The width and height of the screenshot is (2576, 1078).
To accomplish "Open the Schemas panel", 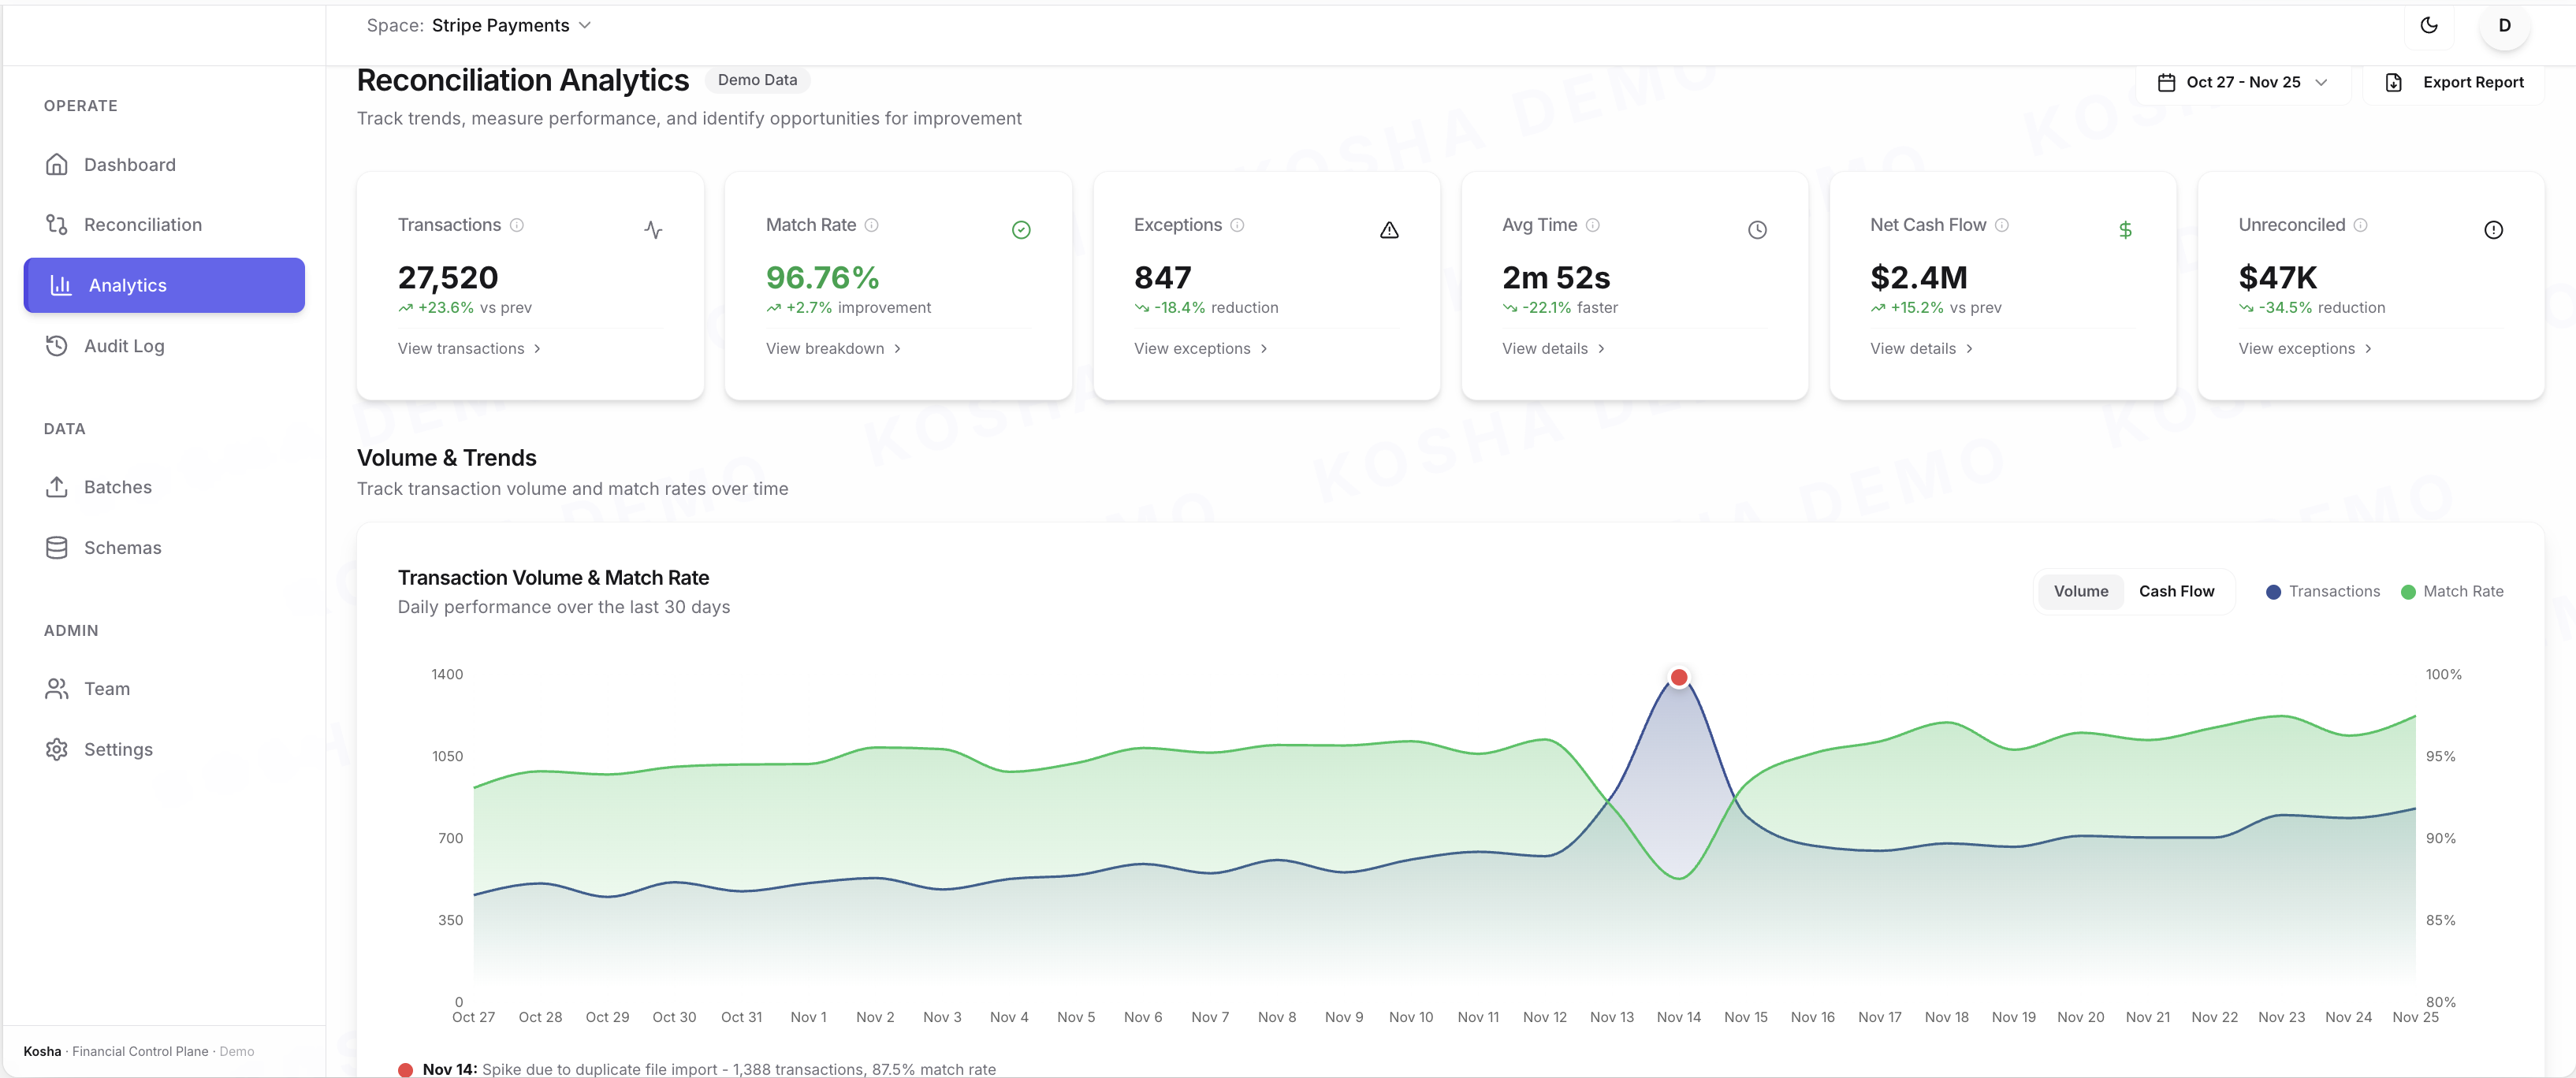I will (122, 547).
